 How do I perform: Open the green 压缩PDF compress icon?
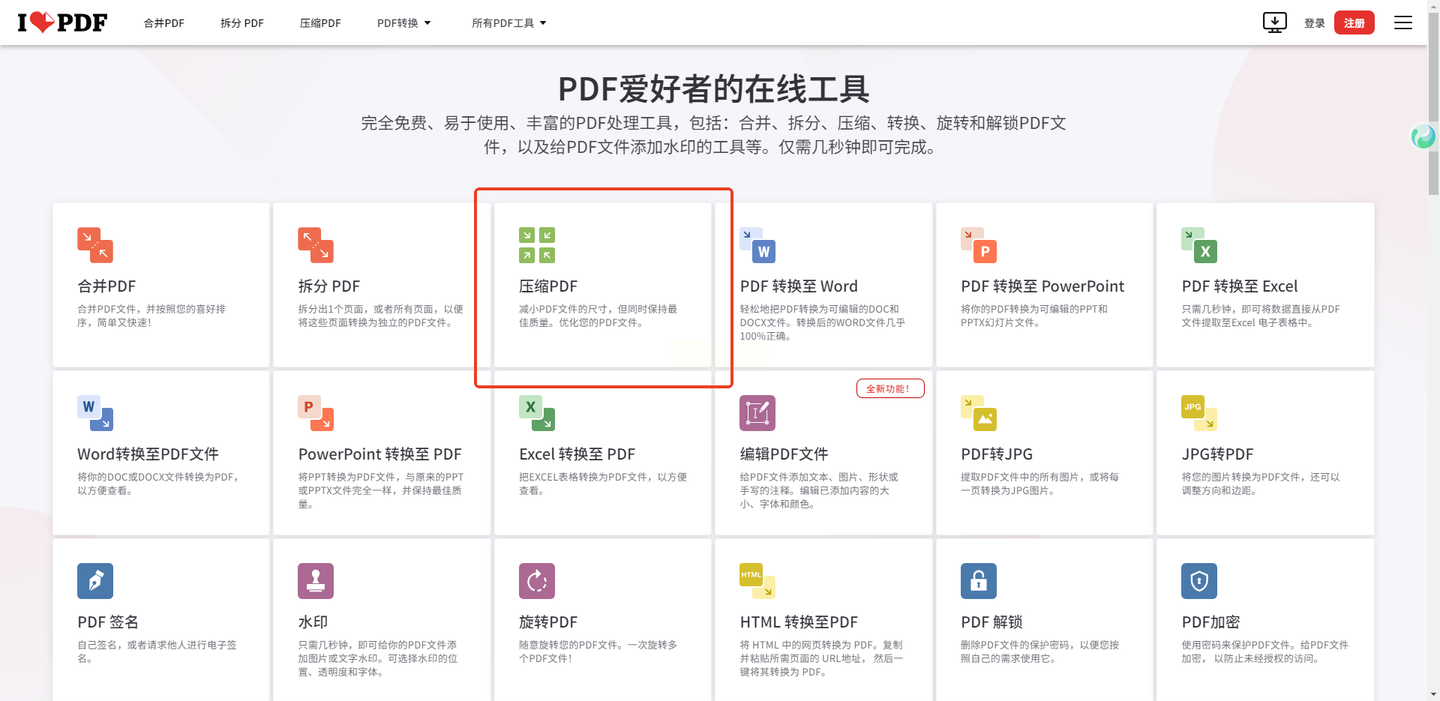[x=537, y=245]
